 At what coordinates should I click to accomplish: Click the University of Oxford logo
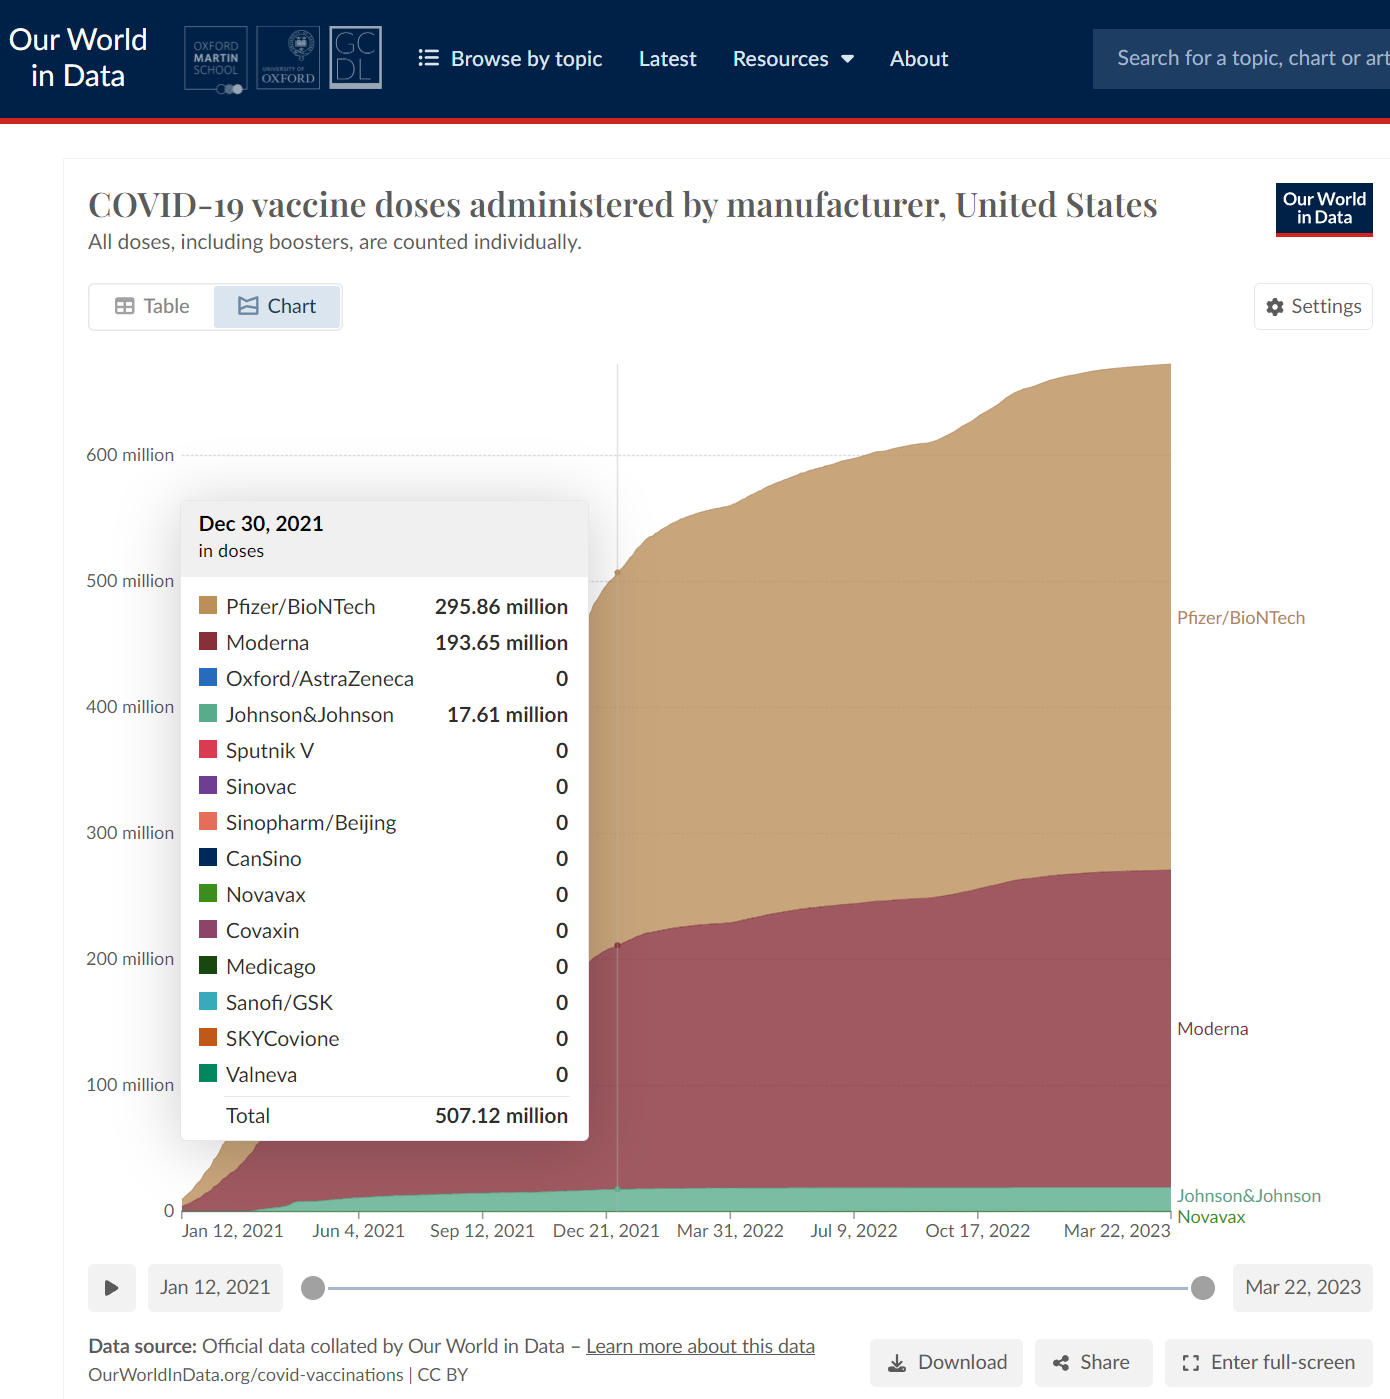pos(288,59)
